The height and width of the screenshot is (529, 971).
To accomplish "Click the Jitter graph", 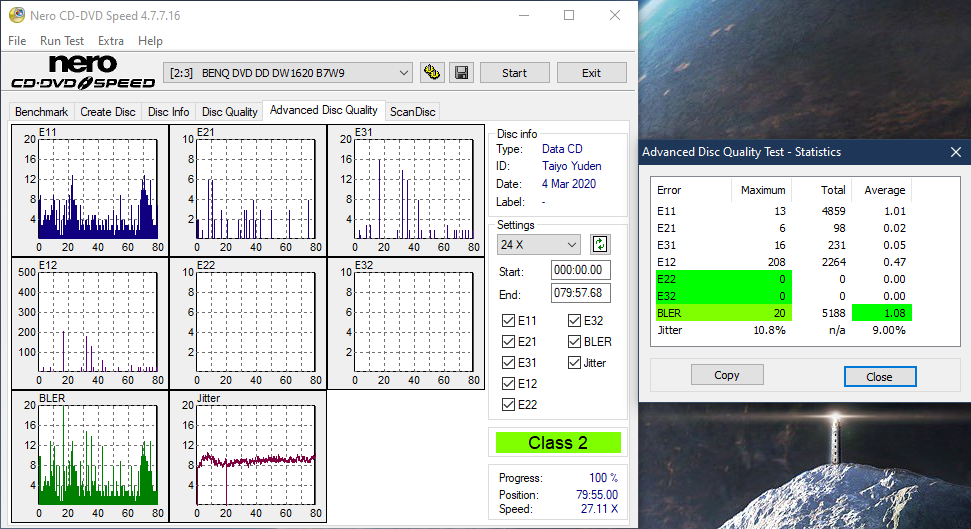I will (248, 457).
